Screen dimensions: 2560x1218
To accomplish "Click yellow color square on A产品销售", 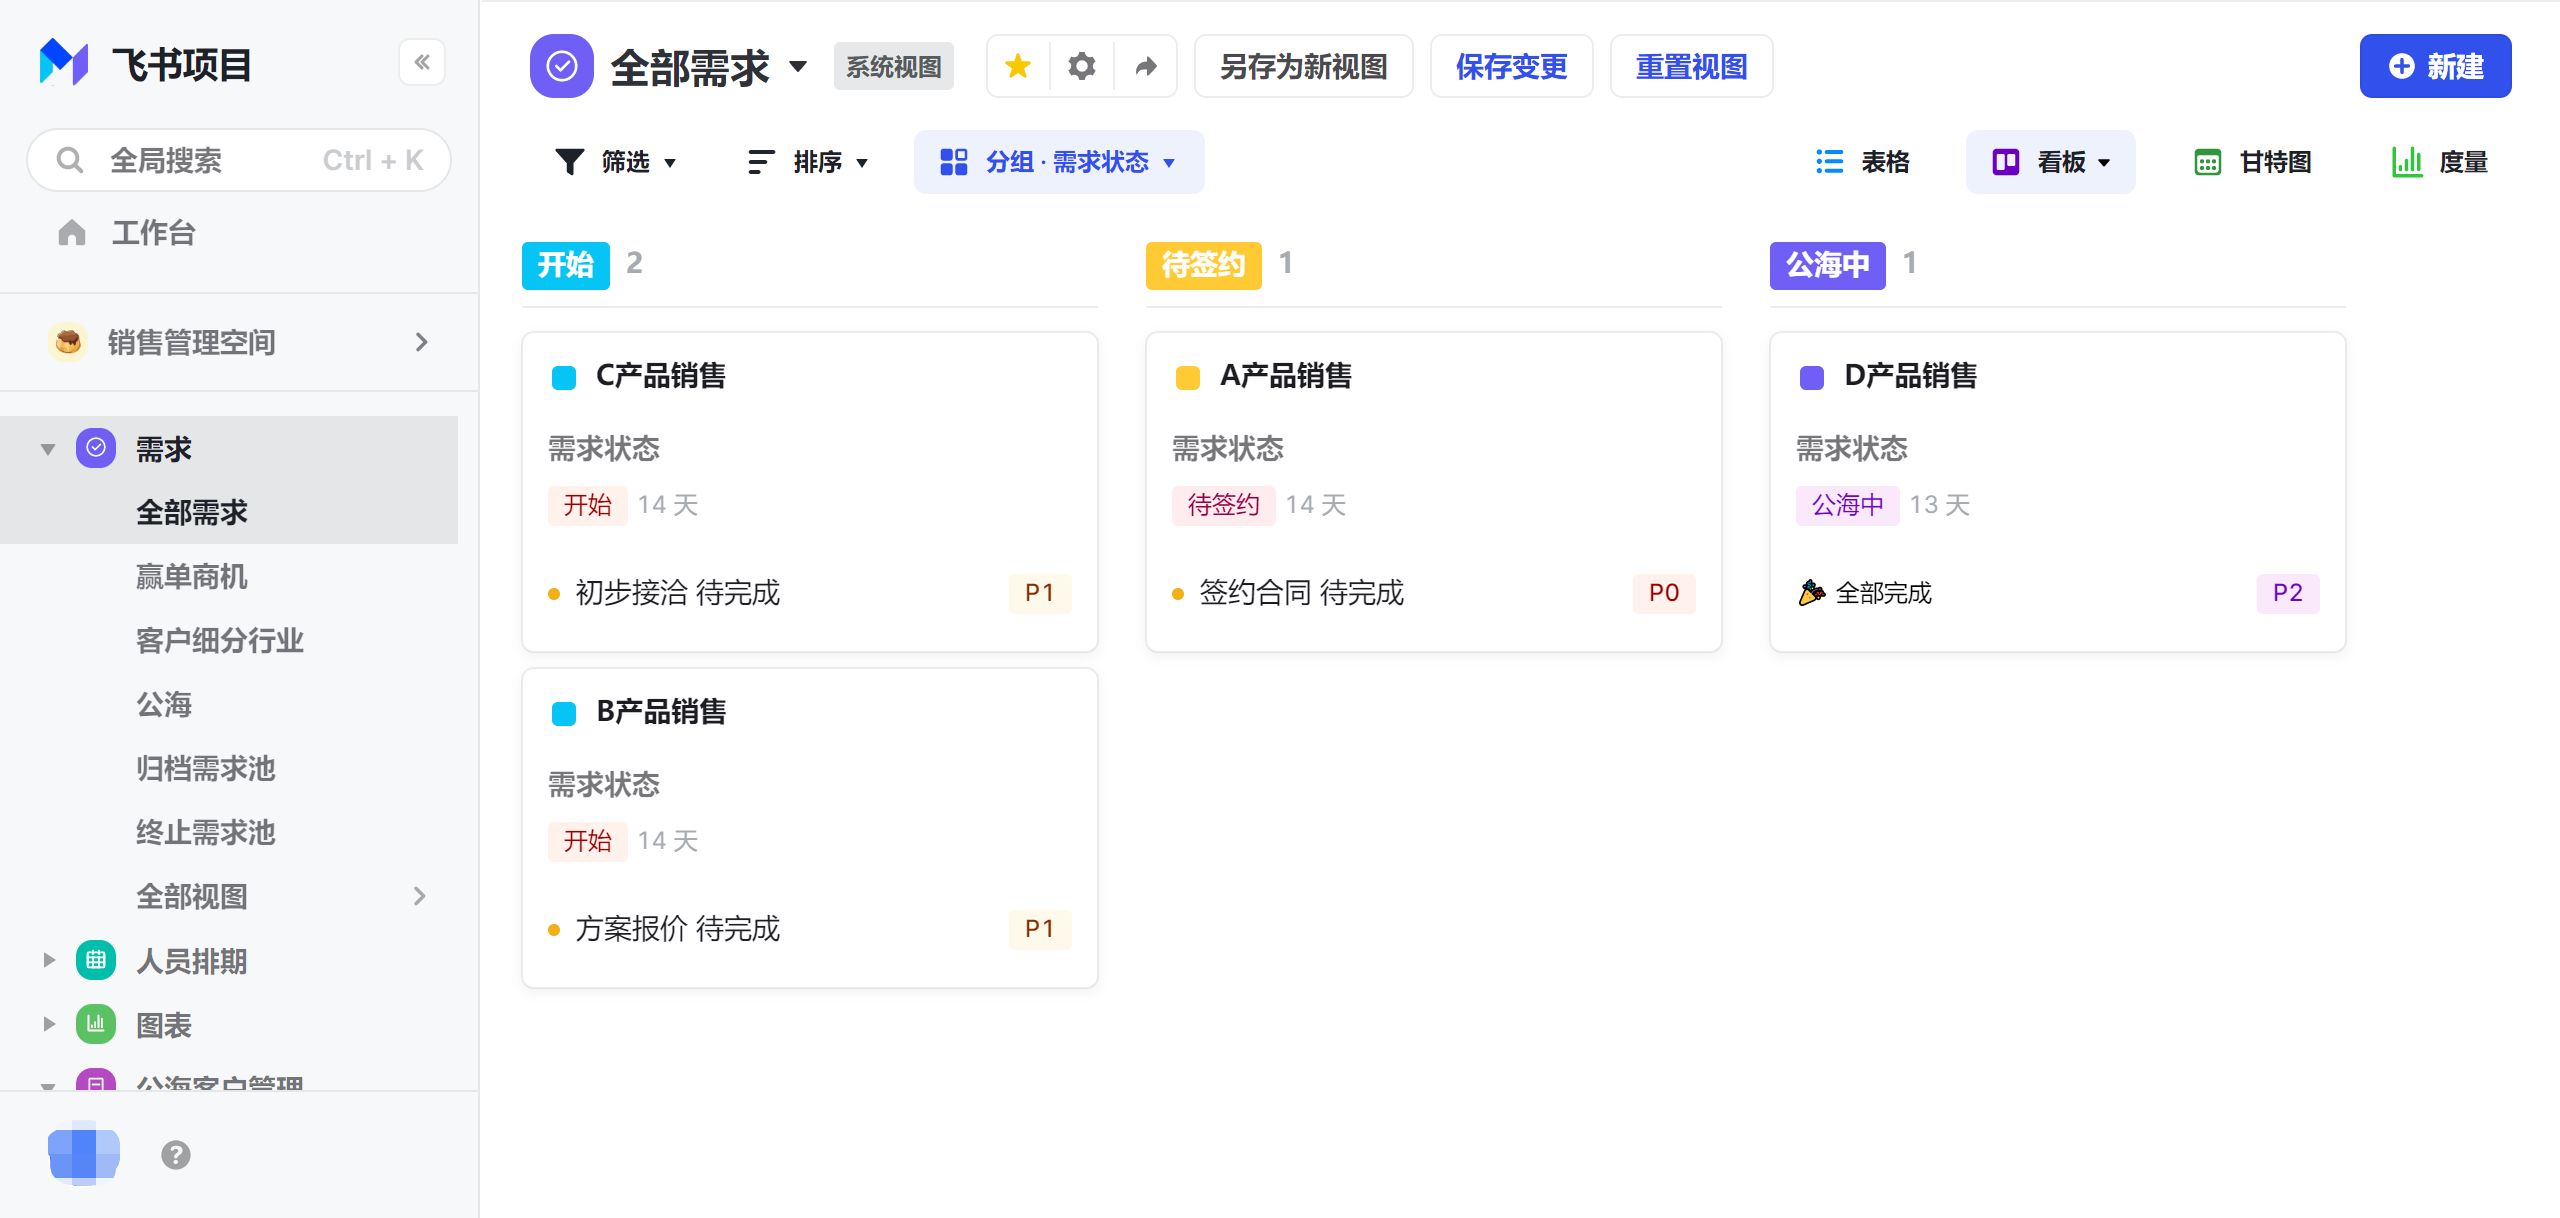I will tap(1188, 377).
